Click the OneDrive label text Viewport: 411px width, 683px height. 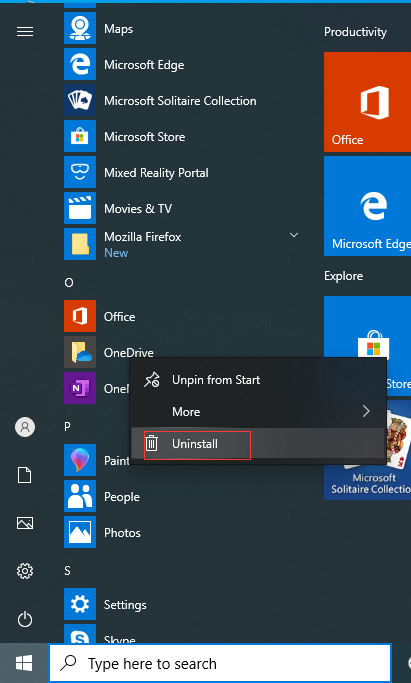click(x=129, y=352)
